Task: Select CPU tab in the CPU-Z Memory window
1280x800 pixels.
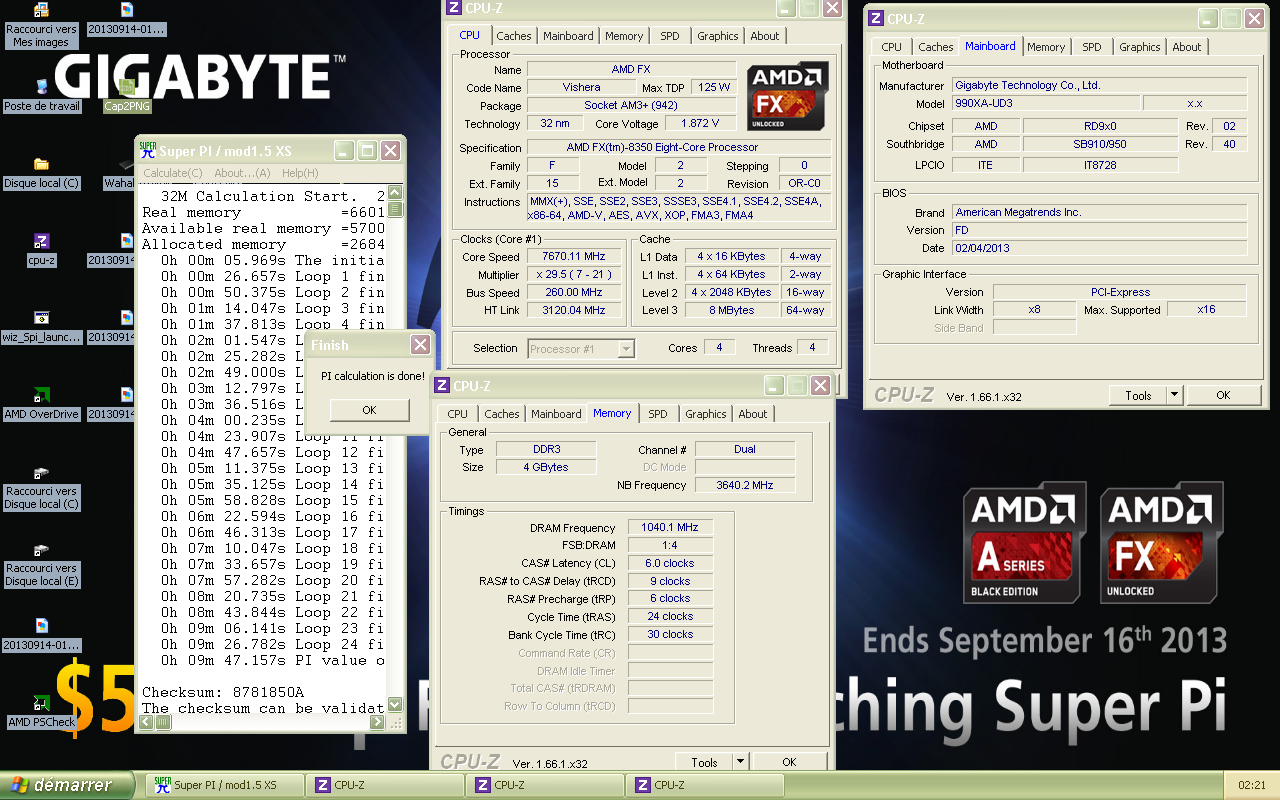Action: [457, 414]
